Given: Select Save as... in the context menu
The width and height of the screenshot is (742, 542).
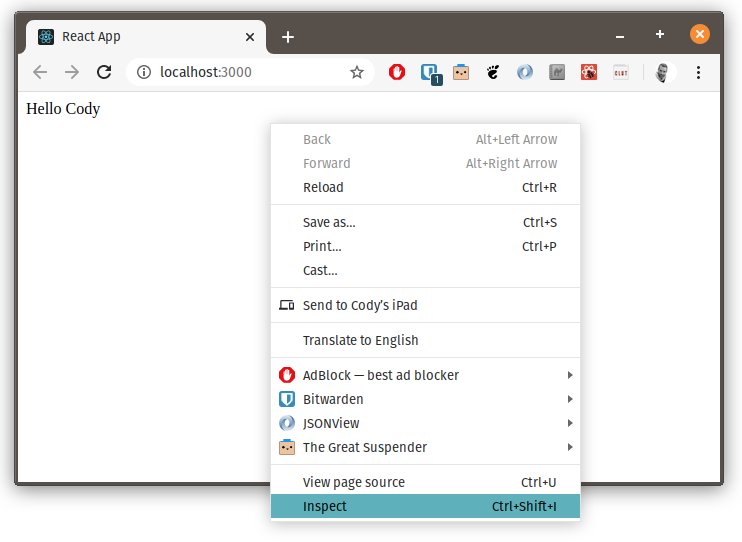Looking at the screenshot, I should tap(329, 222).
